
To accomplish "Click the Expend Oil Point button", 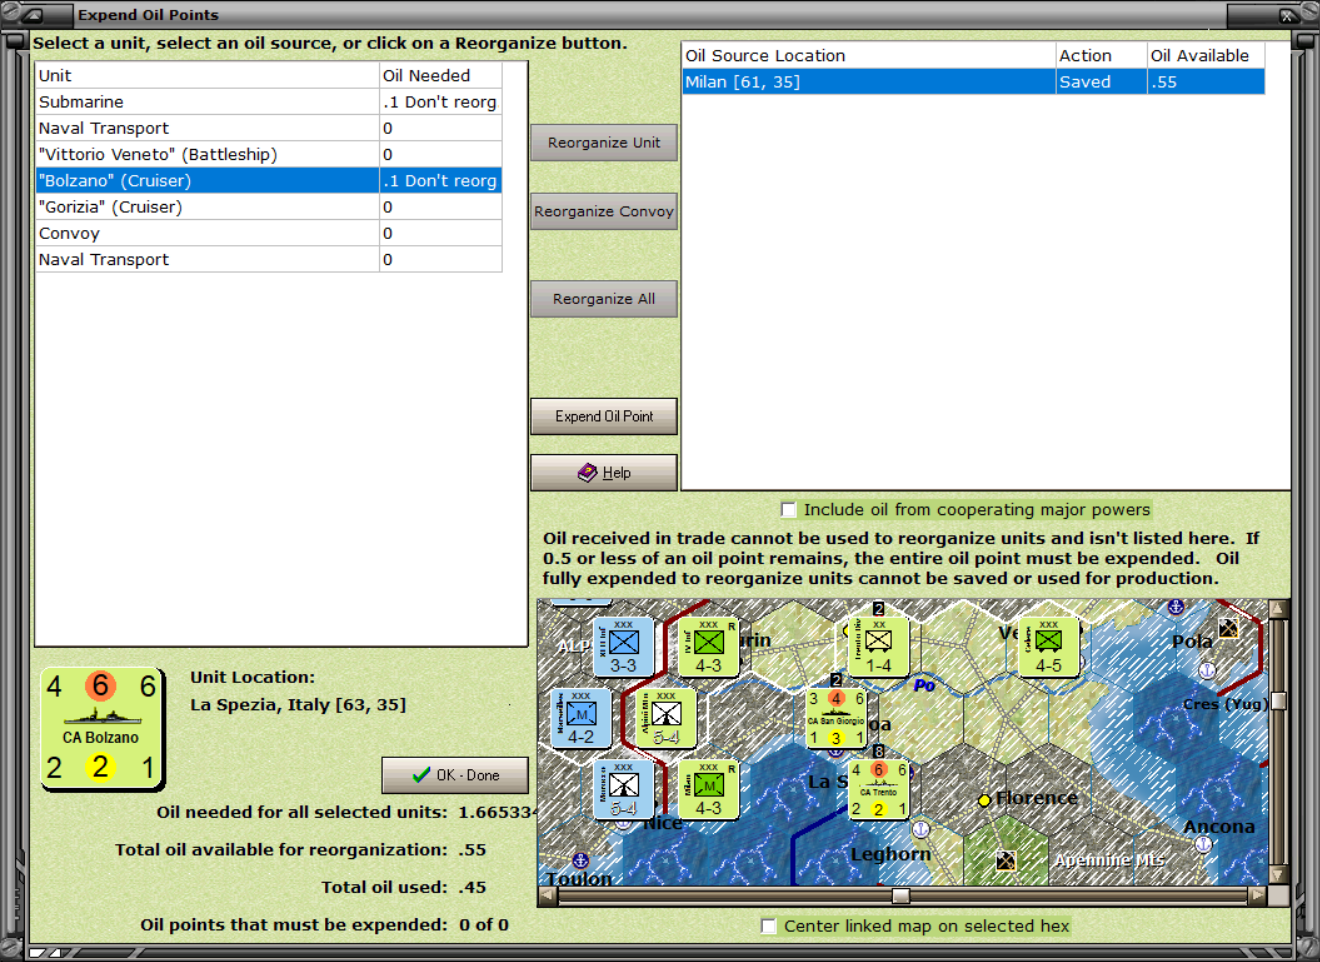I will 604,416.
